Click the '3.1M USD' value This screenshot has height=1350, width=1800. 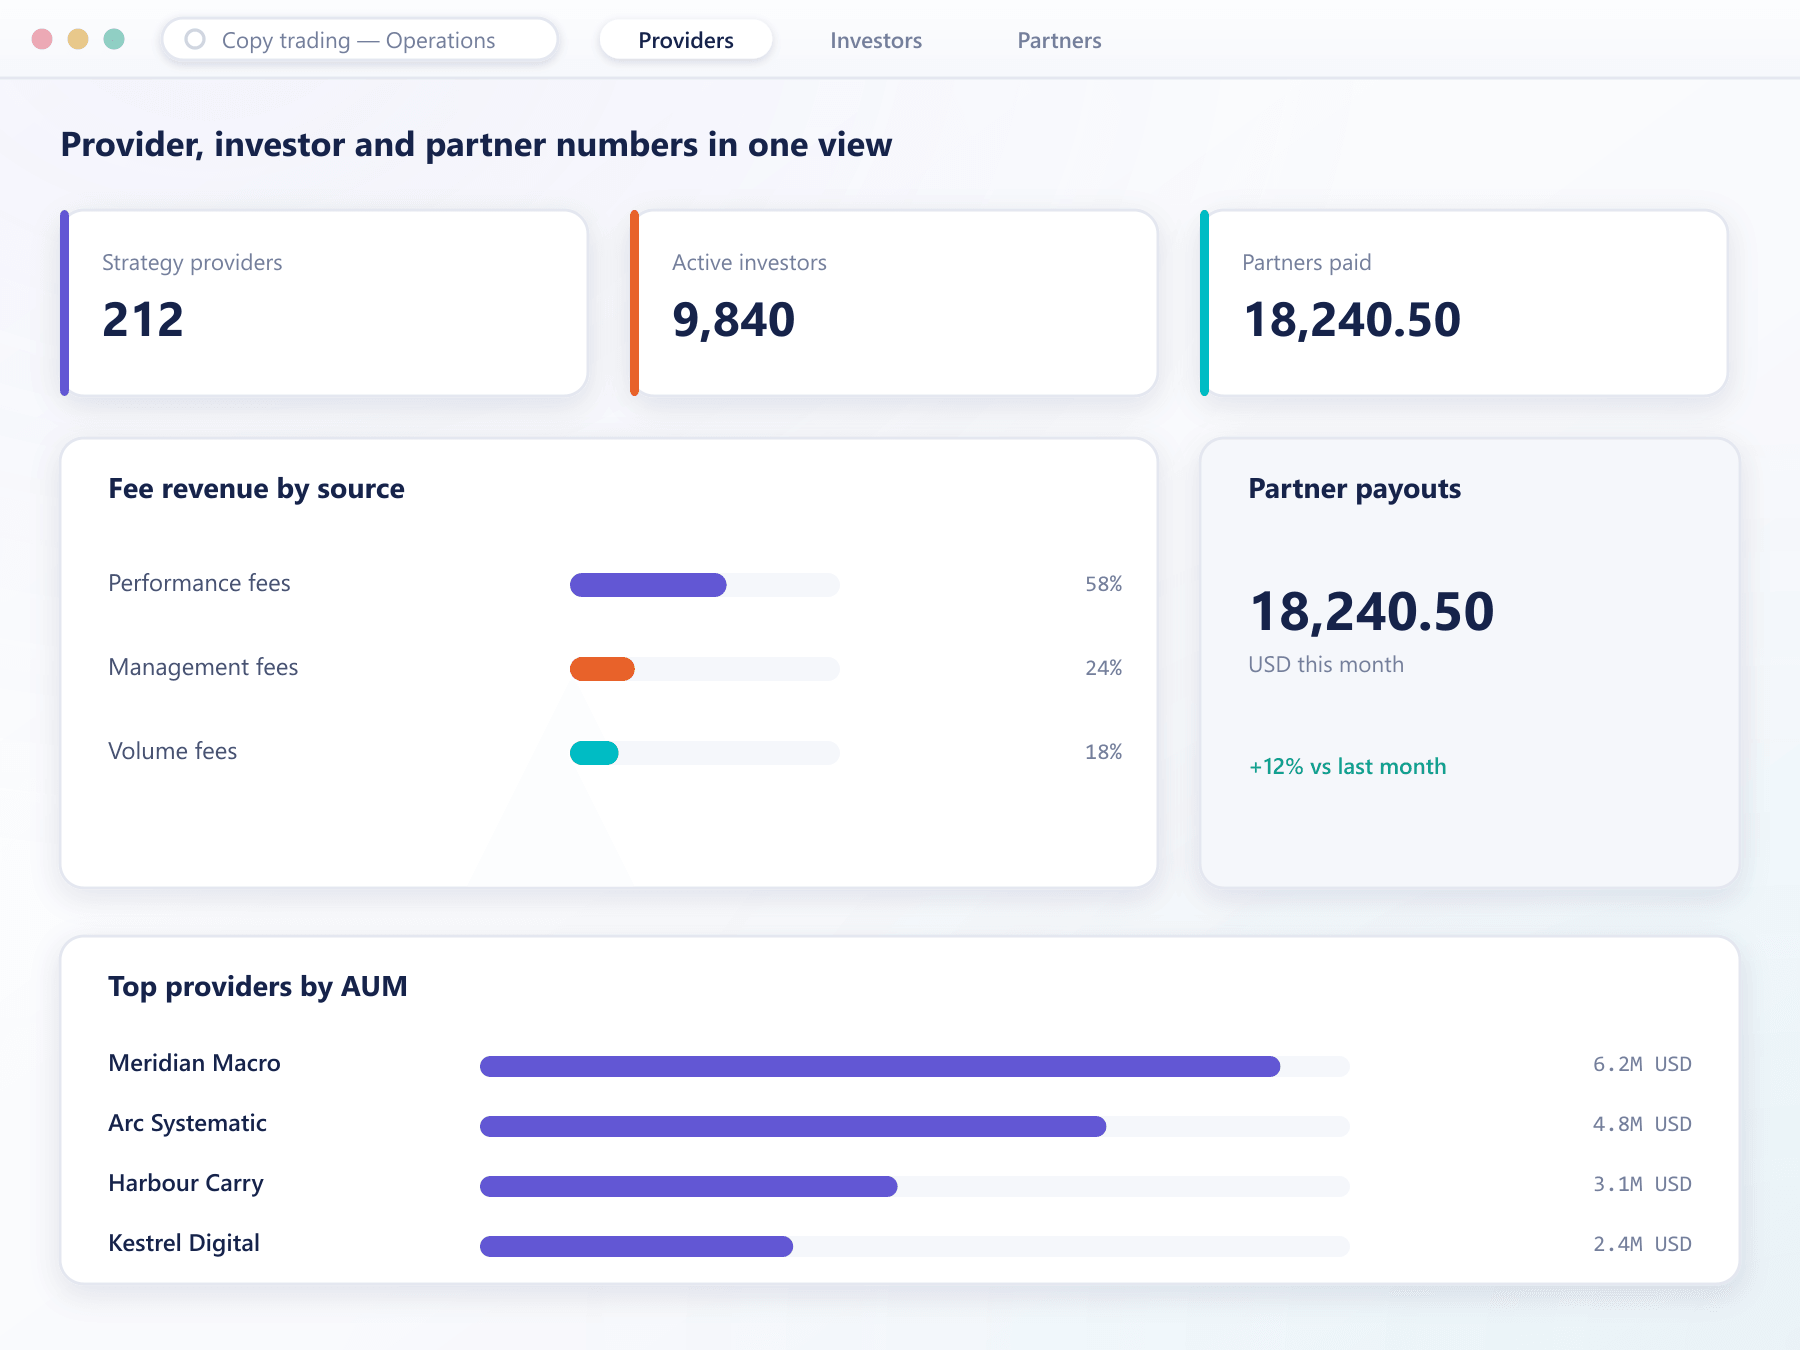coord(1642,1184)
